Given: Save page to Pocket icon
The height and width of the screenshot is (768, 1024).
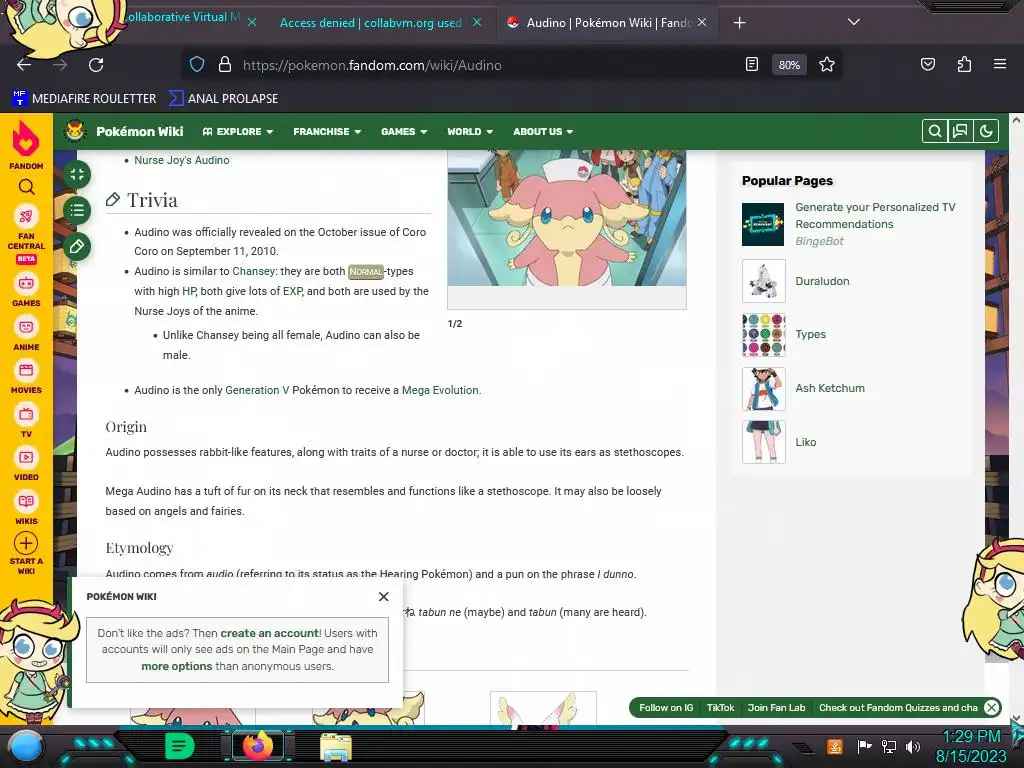Looking at the screenshot, I should (927, 64).
